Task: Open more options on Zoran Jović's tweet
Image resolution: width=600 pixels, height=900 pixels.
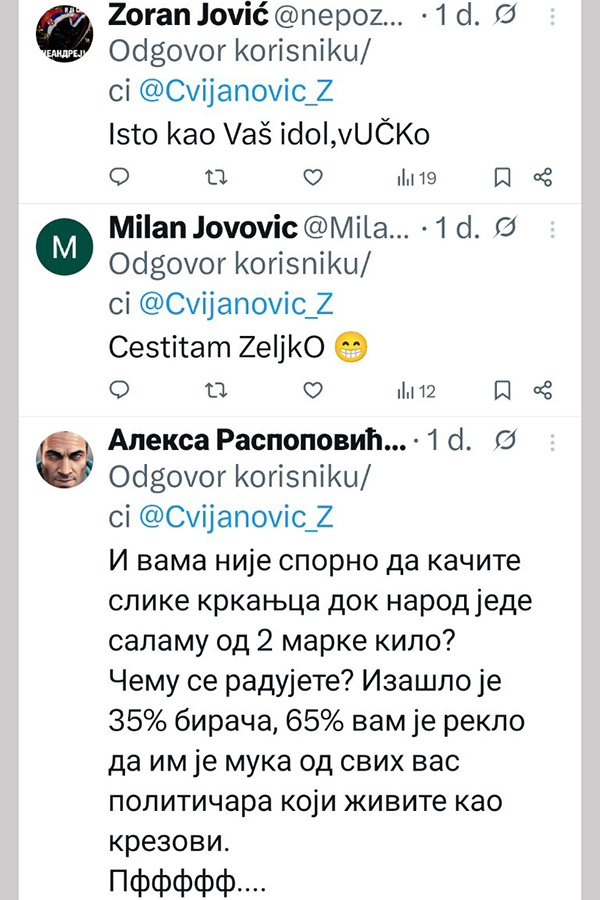Action: (550, 17)
